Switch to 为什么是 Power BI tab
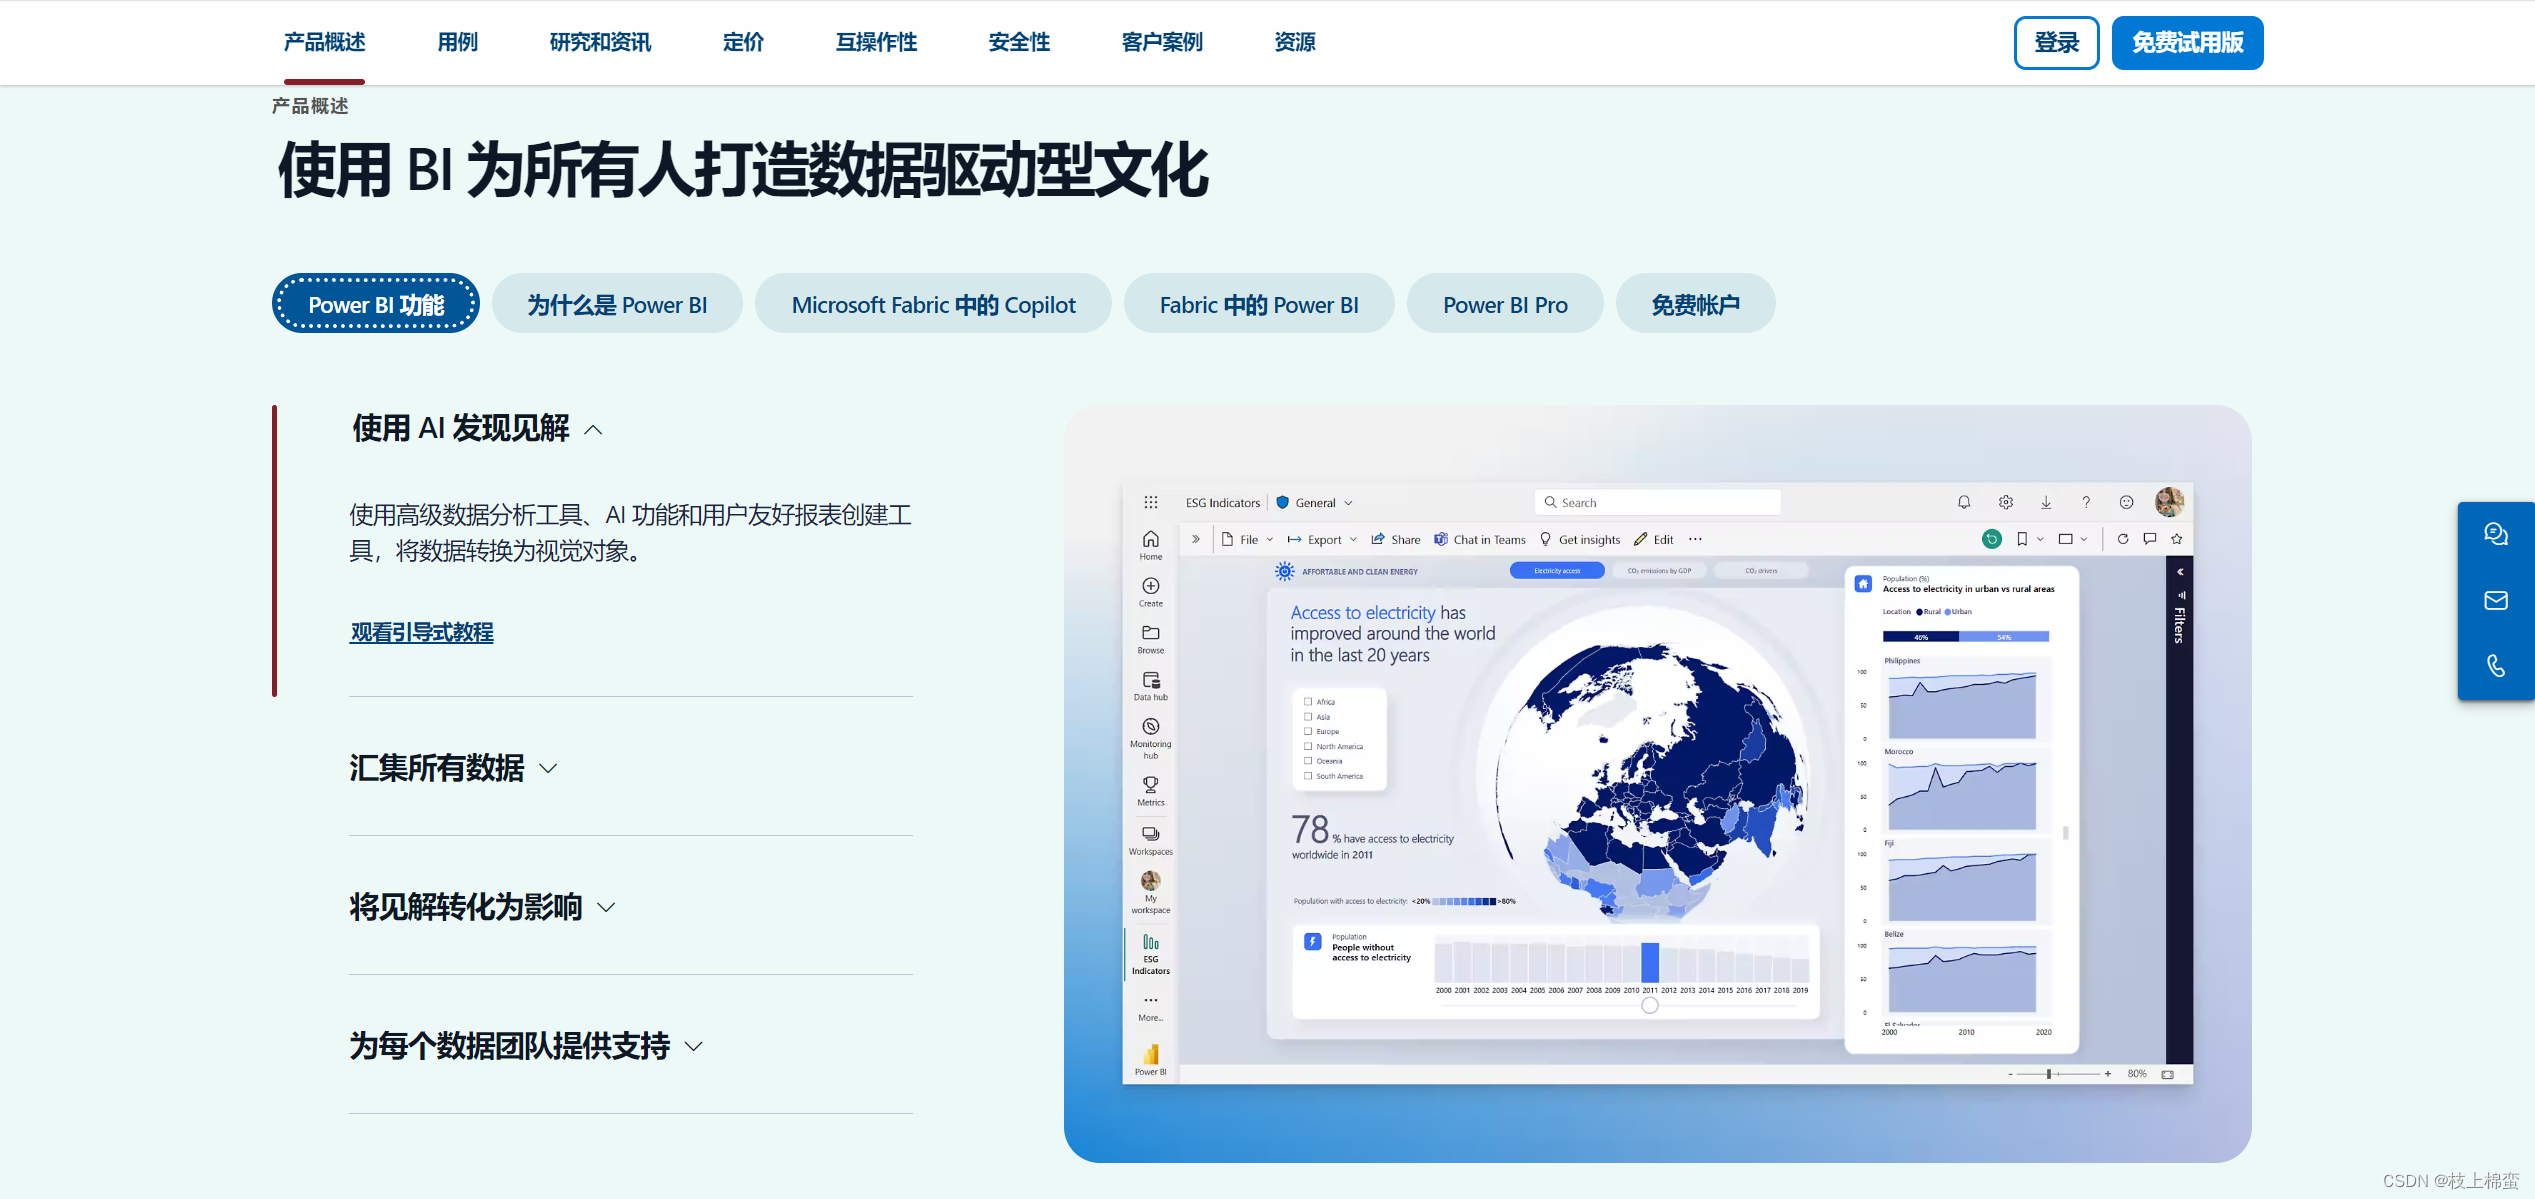2535x1199 pixels. click(x=617, y=305)
